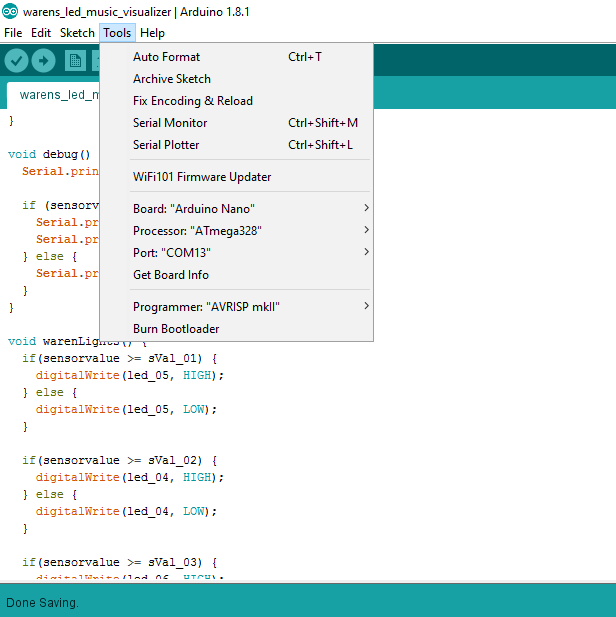
Task: Click 'Done Saving.' status message
Action: 43,603
